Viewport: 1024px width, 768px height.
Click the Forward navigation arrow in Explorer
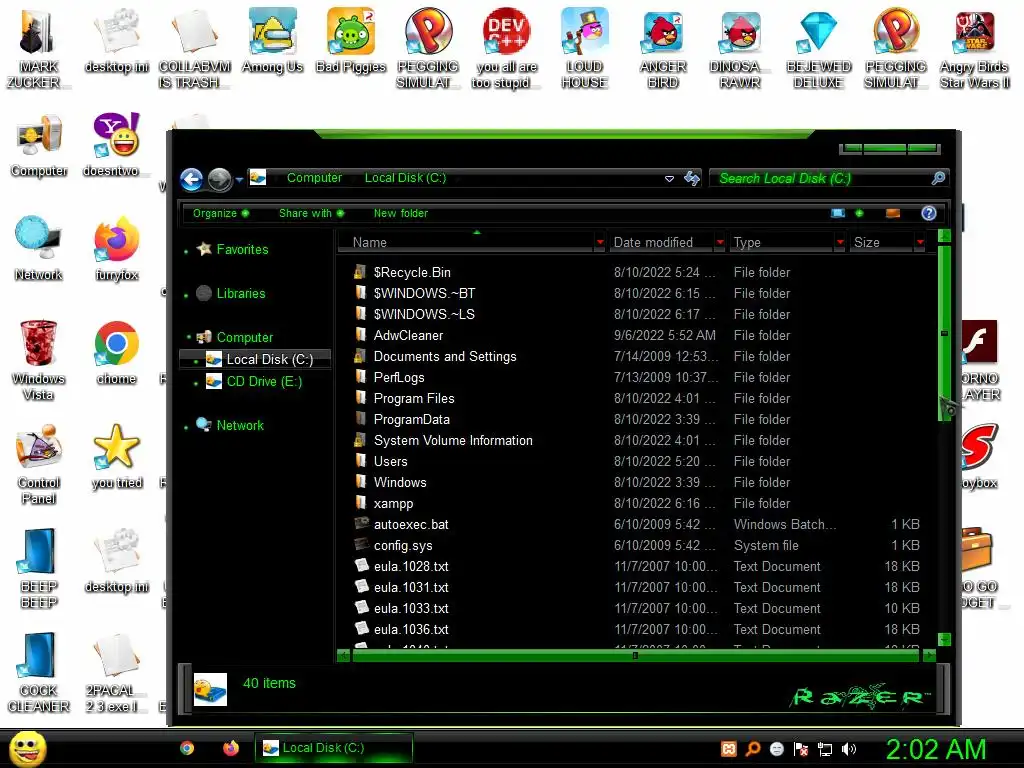[x=219, y=180]
